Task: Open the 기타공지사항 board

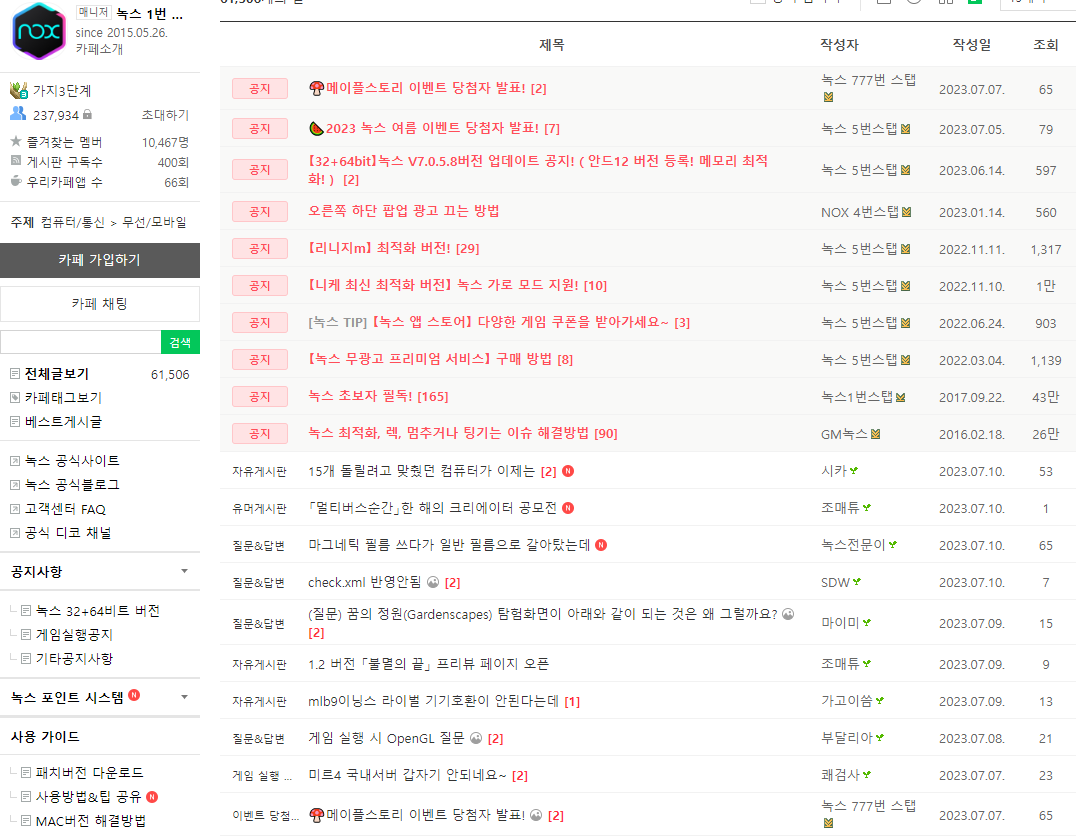Action: [74, 659]
